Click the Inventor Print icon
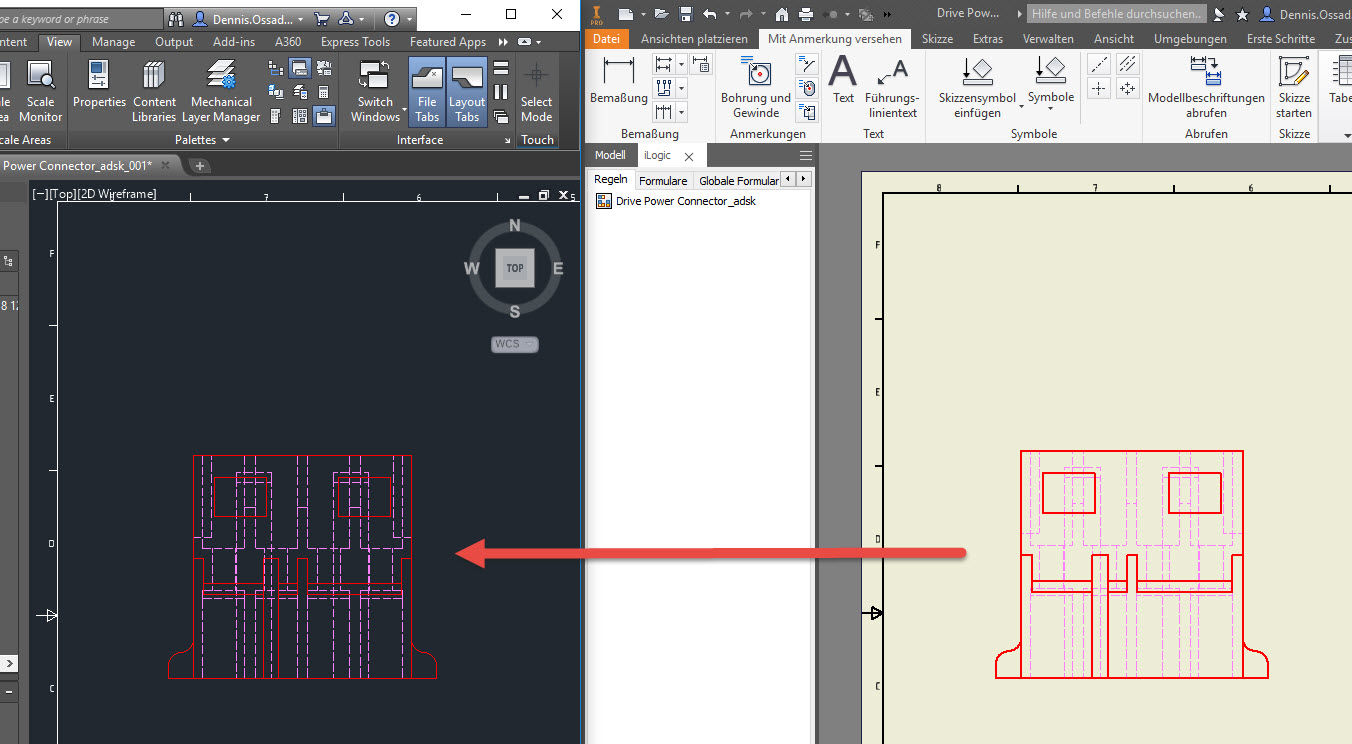The image size is (1352, 744). click(x=806, y=14)
